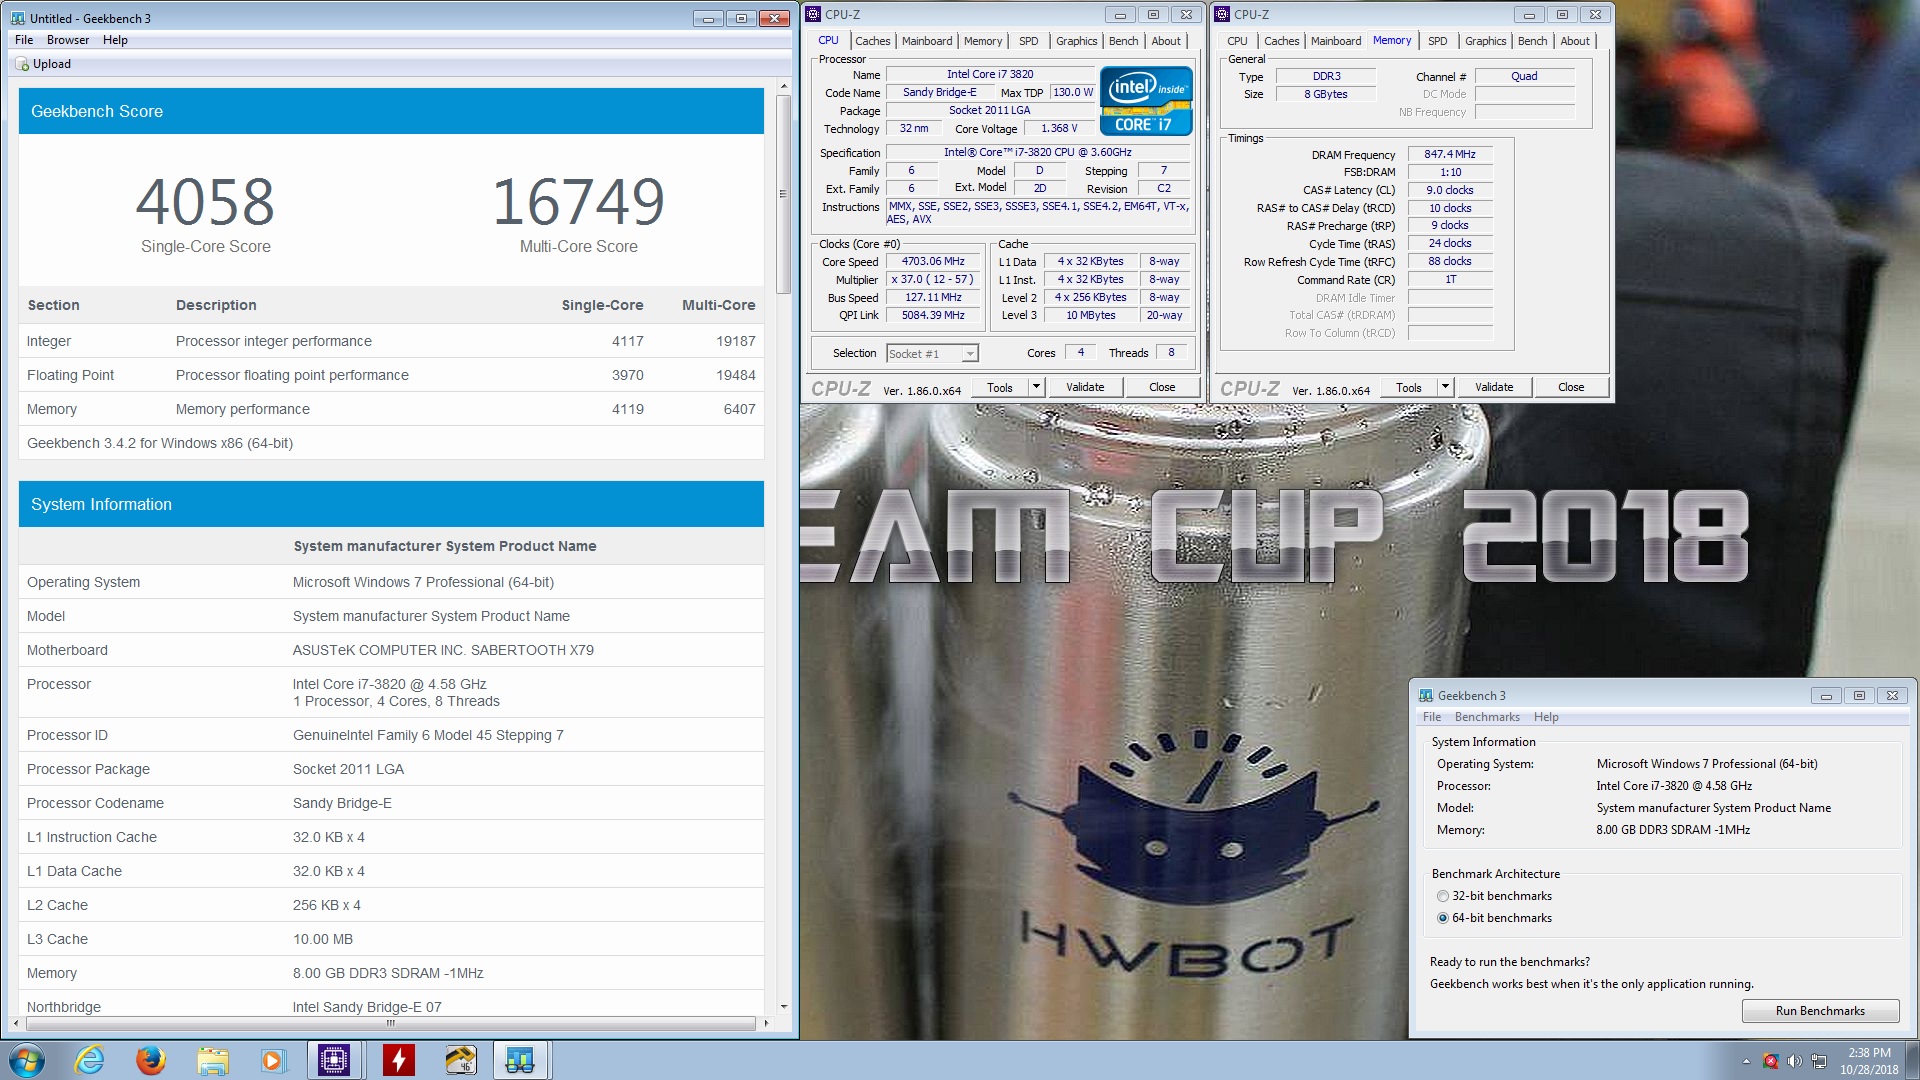The width and height of the screenshot is (1920, 1080).
Task: Click the Multi-Core score 16749
Action: pyautogui.click(x=578, y=201)
